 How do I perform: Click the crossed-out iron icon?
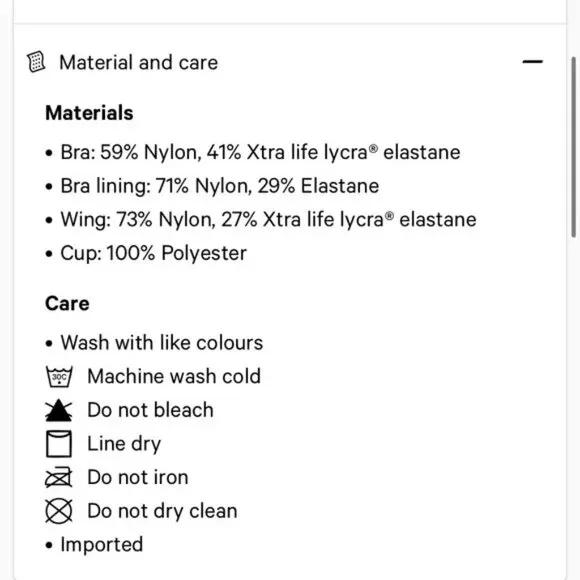coord(59,477)
